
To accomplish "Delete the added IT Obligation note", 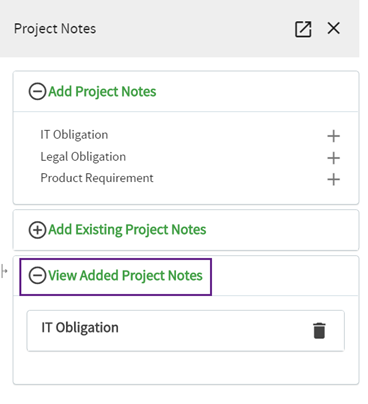I will click(x=319, y=331).
